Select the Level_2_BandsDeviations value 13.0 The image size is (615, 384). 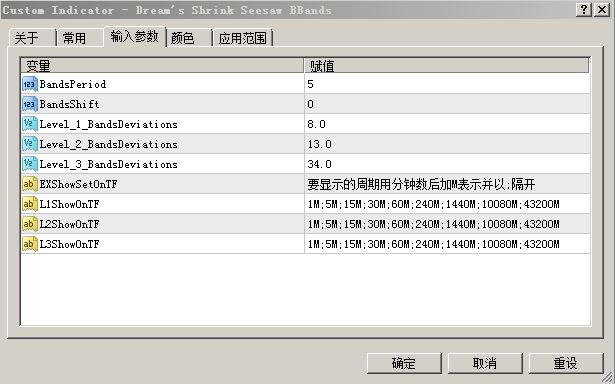pyautogui.click(x=319, y=144)
